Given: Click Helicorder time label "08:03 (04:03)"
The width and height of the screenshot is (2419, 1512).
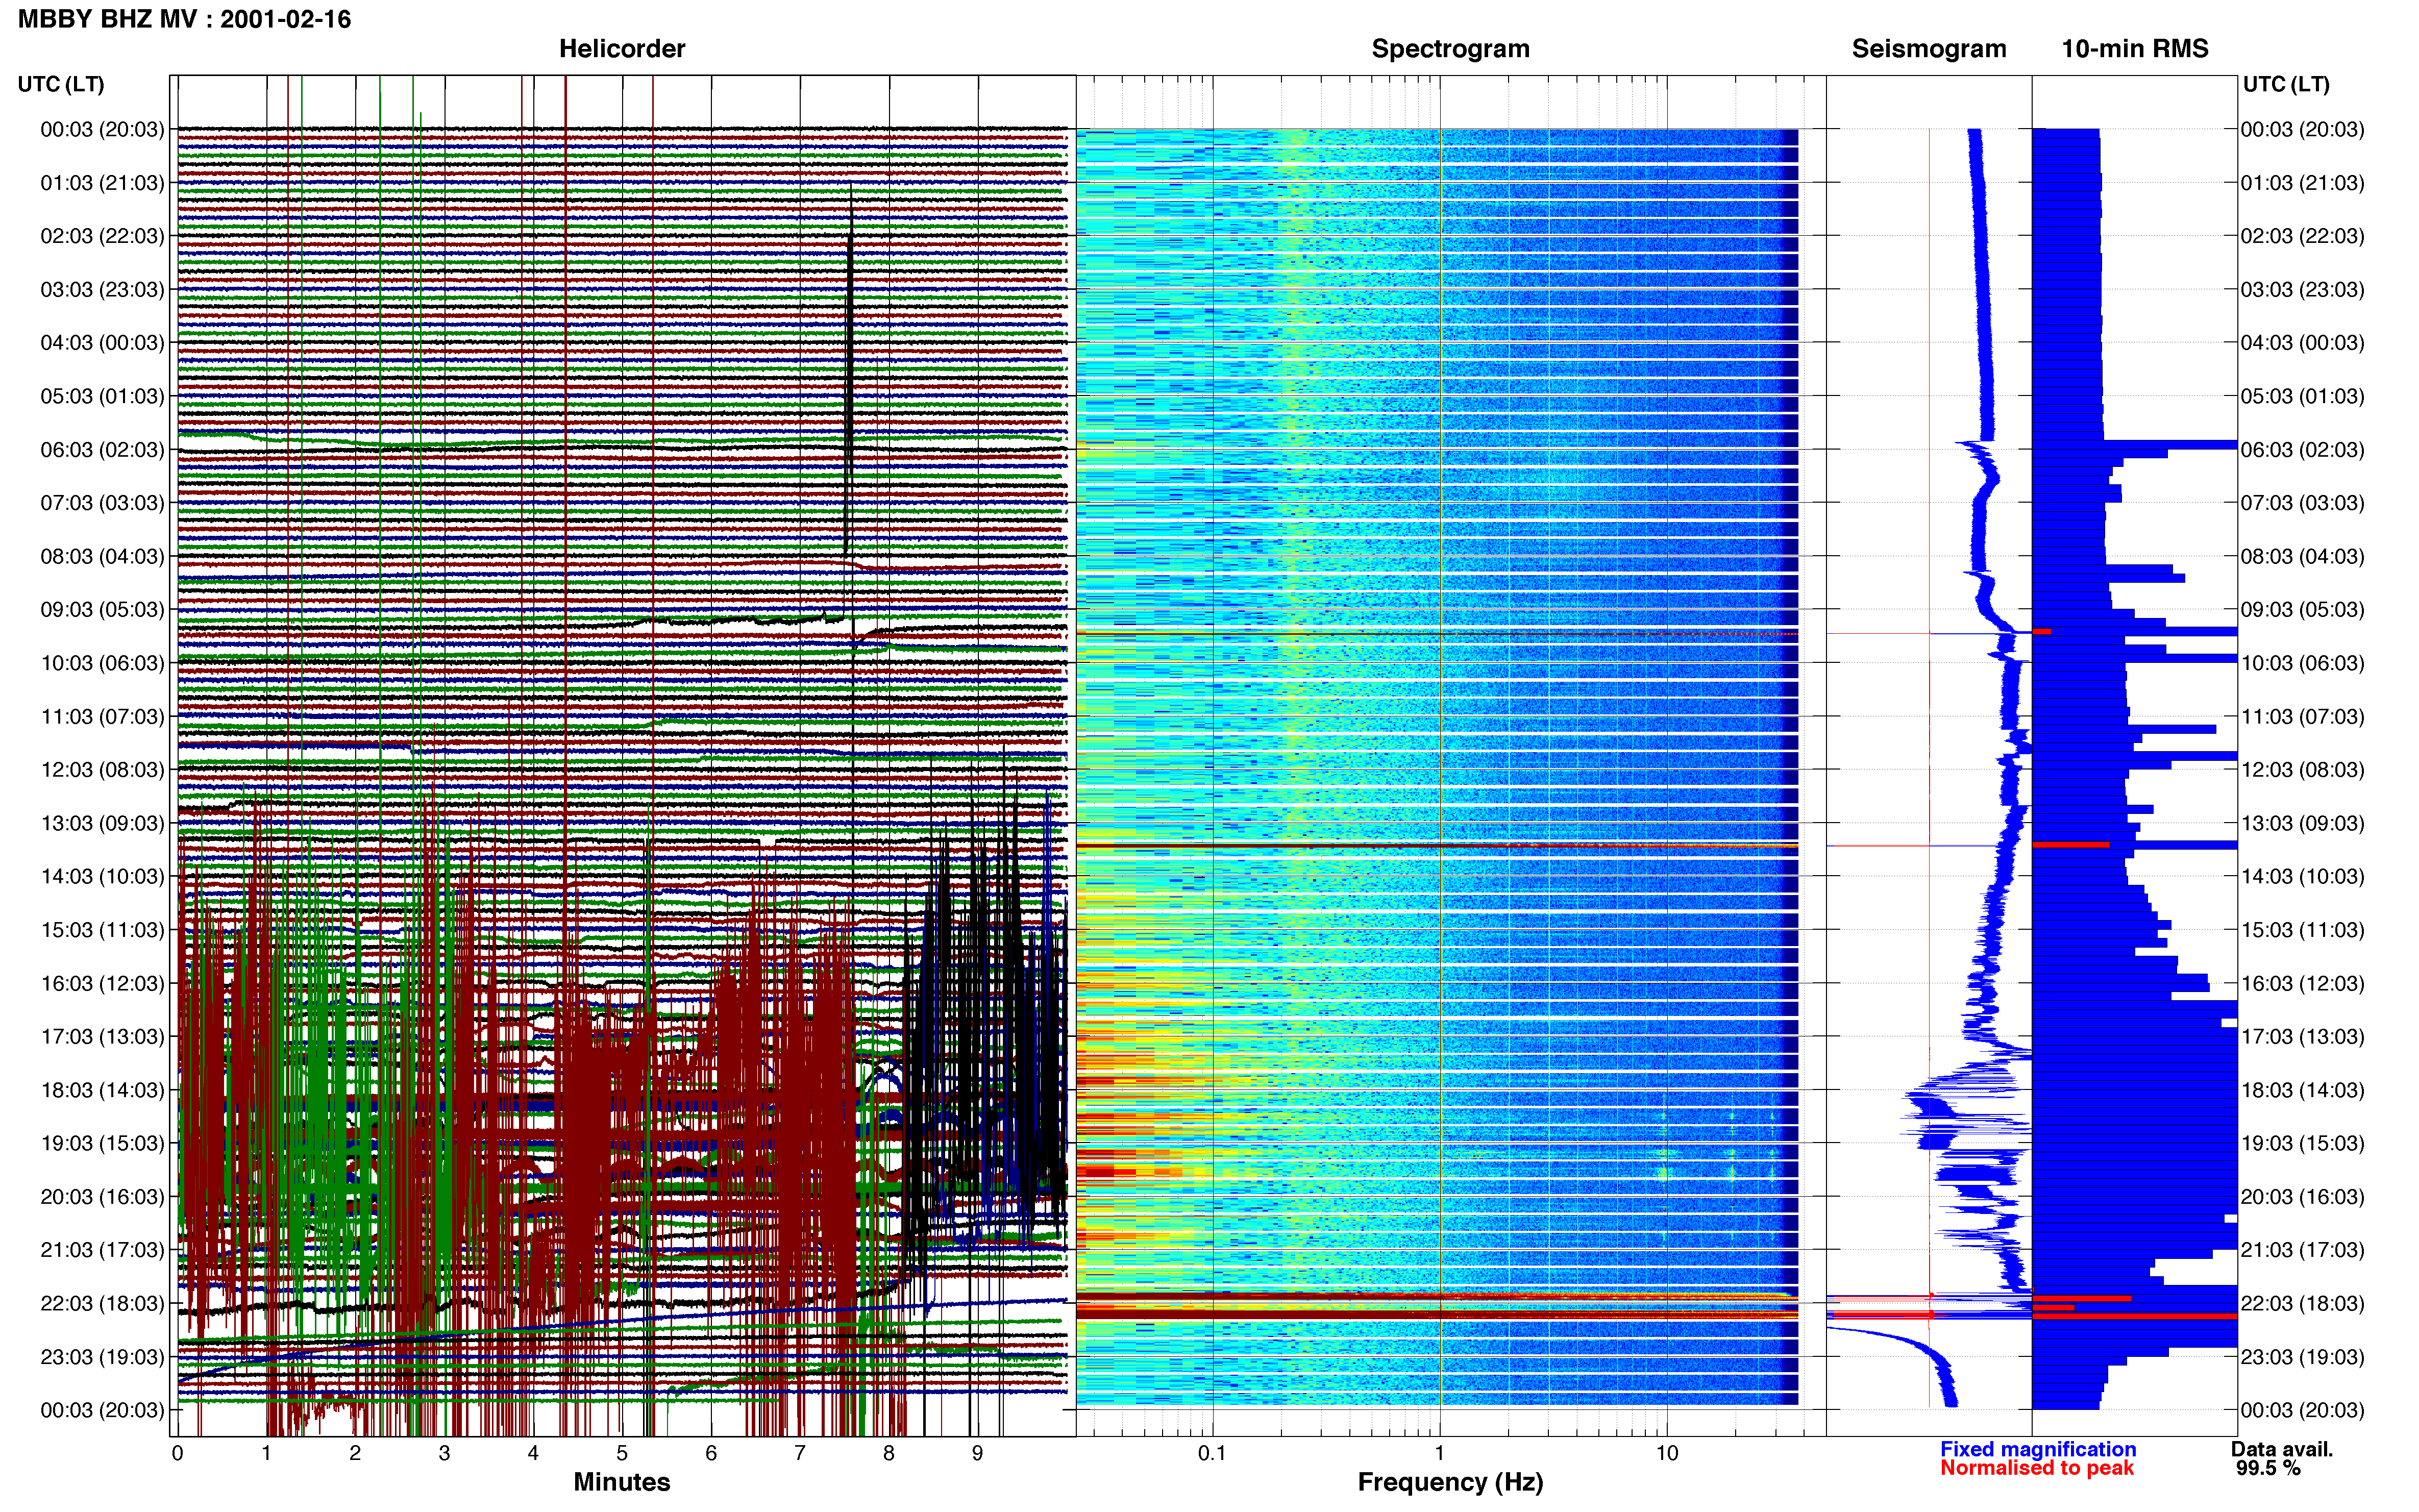Looking at the screenshot, I should [x=102, y=556].
